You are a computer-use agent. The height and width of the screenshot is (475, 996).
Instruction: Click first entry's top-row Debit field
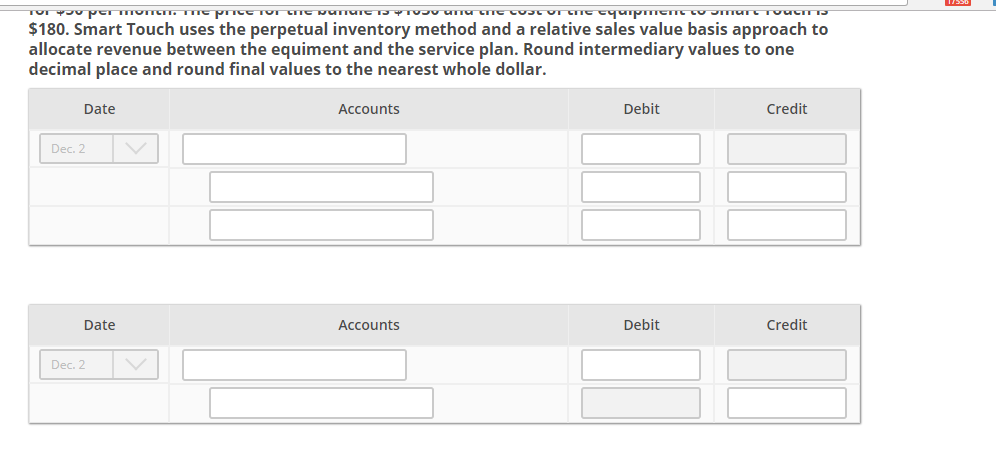click(x=641, y=149)
